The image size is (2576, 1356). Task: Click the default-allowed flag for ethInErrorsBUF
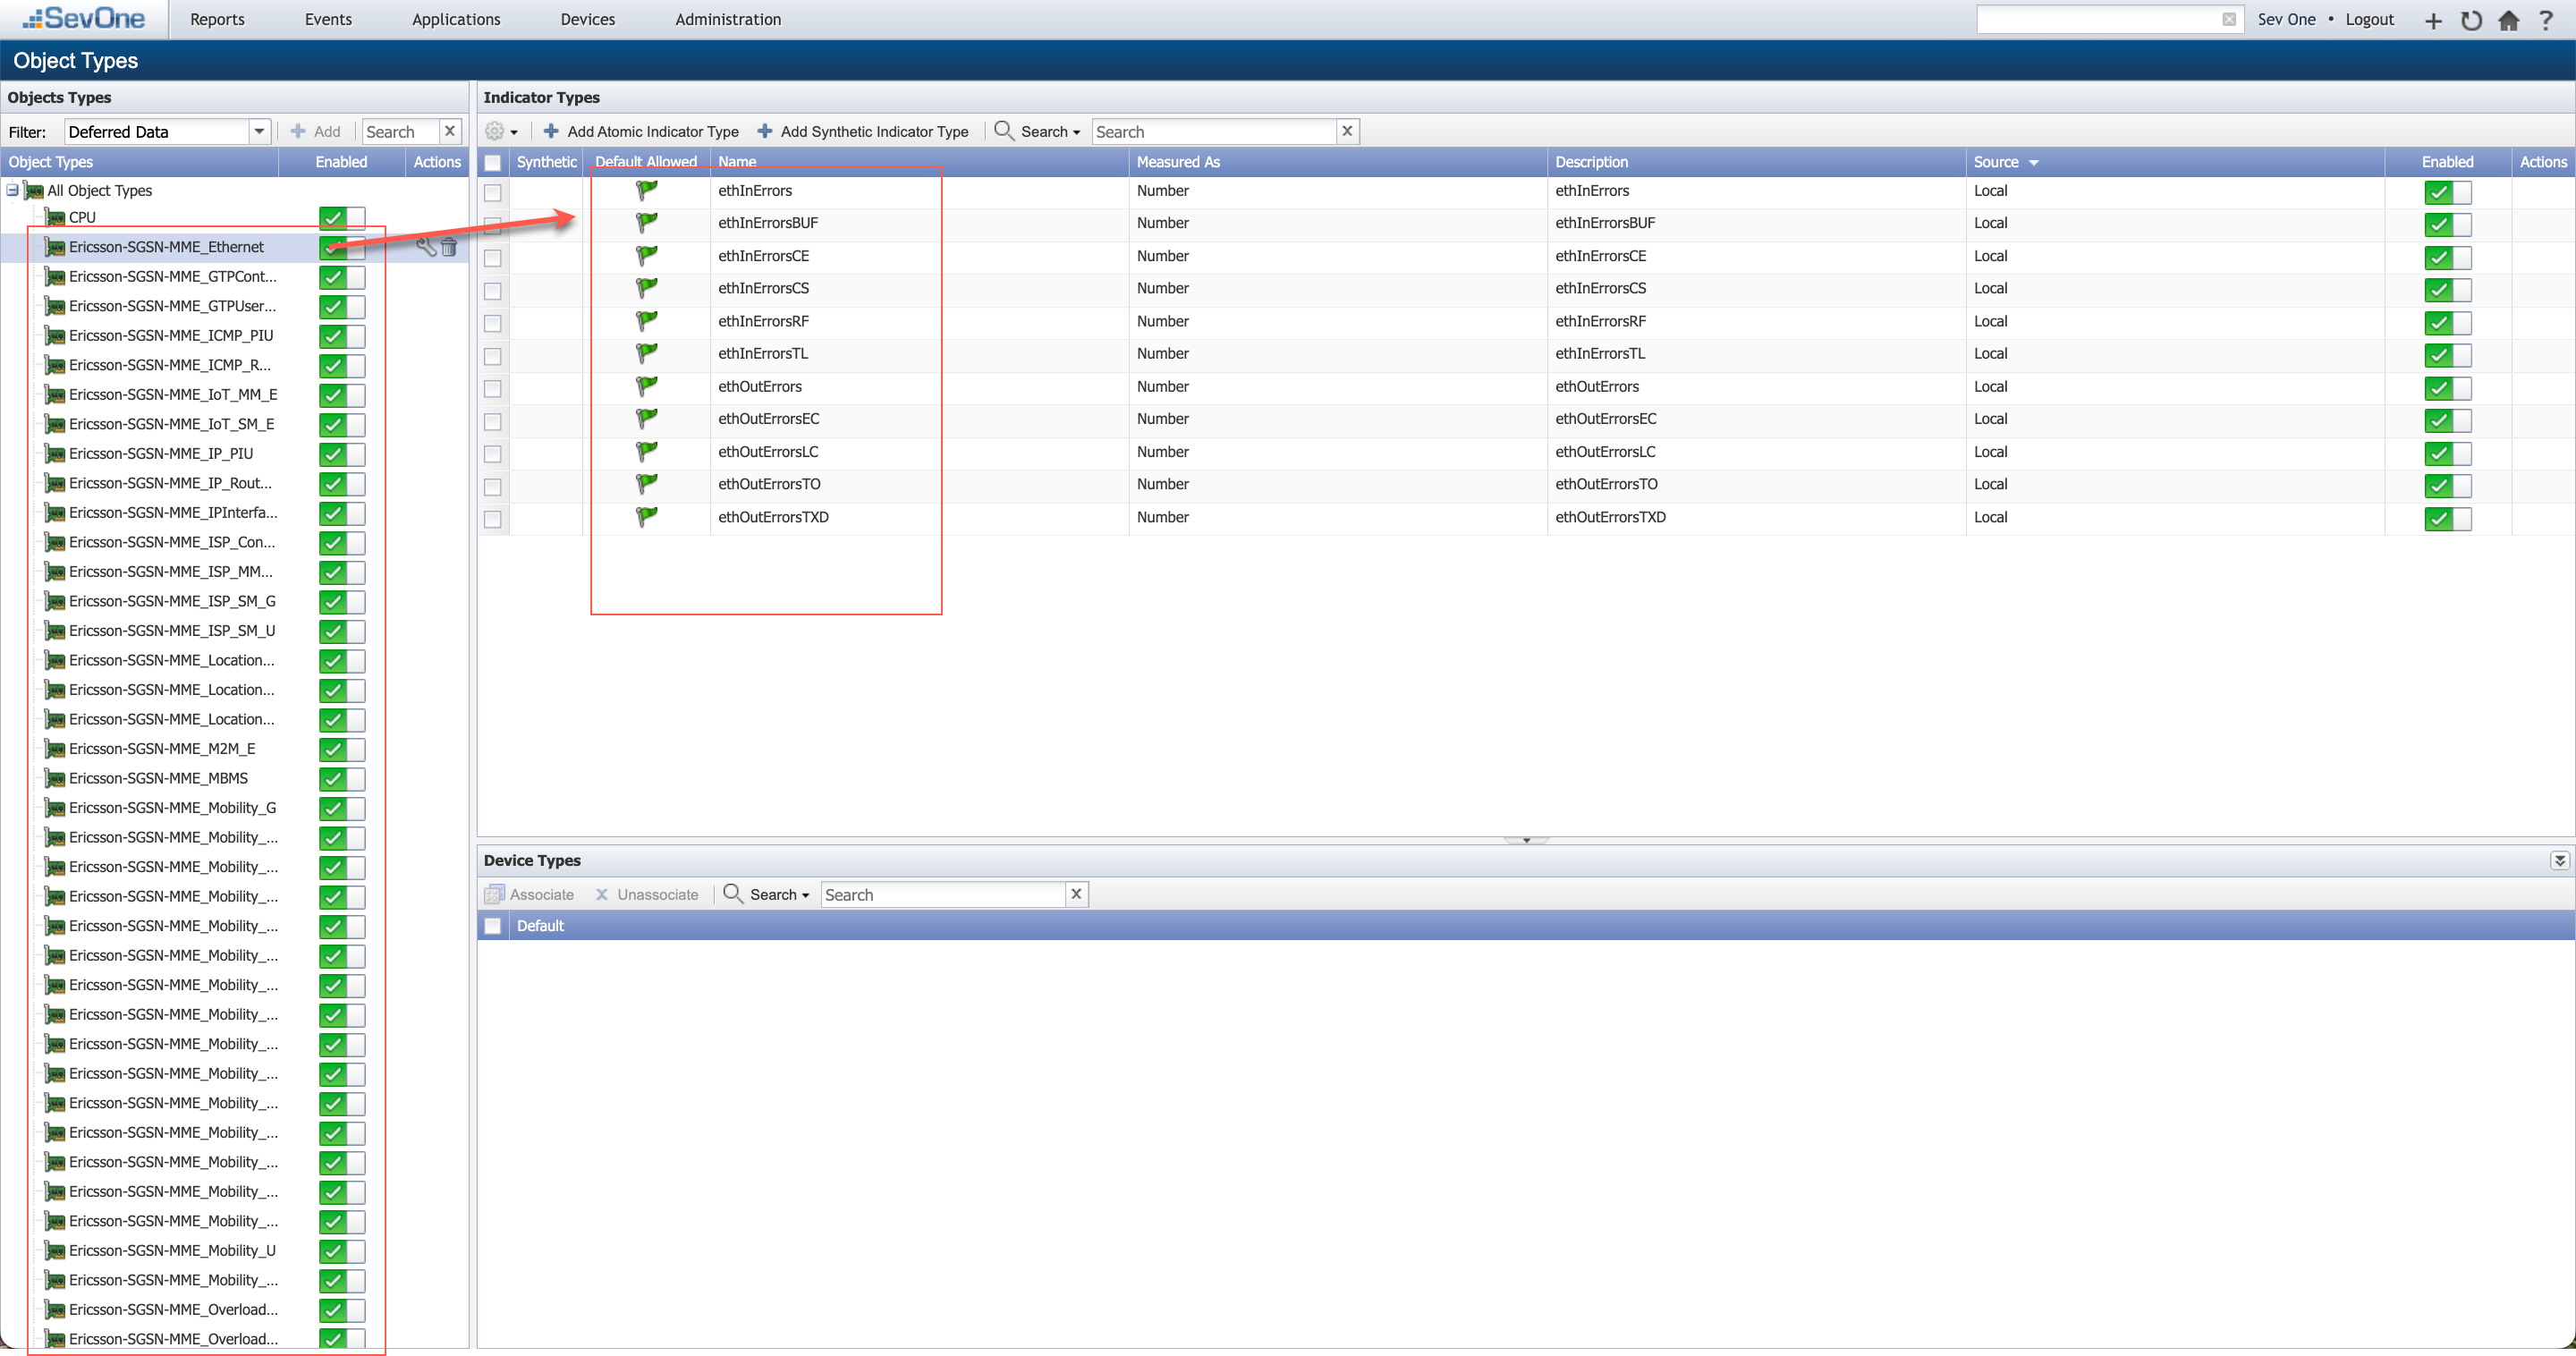647,223
